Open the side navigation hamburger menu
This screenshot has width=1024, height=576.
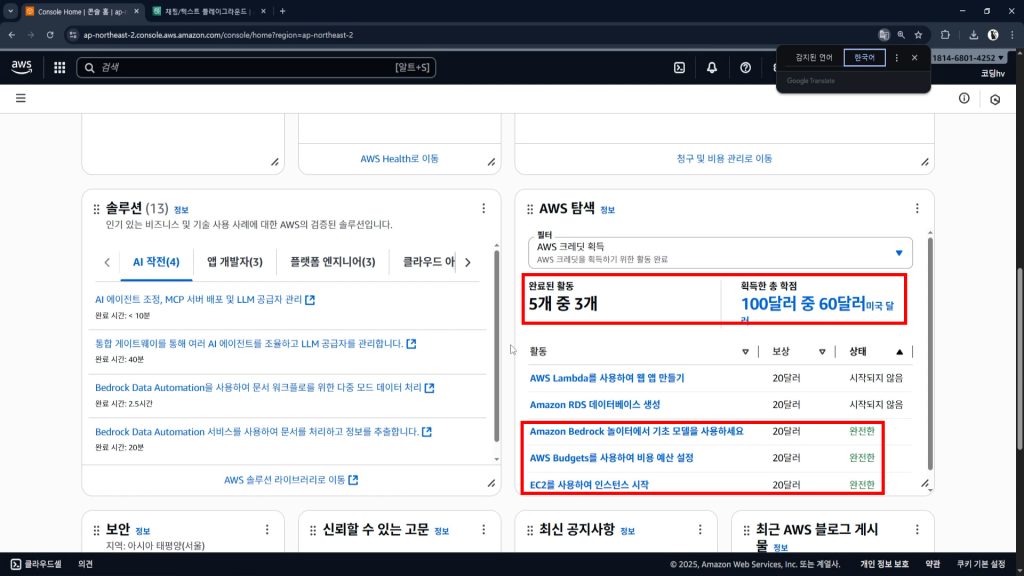[x=21, y=98]
